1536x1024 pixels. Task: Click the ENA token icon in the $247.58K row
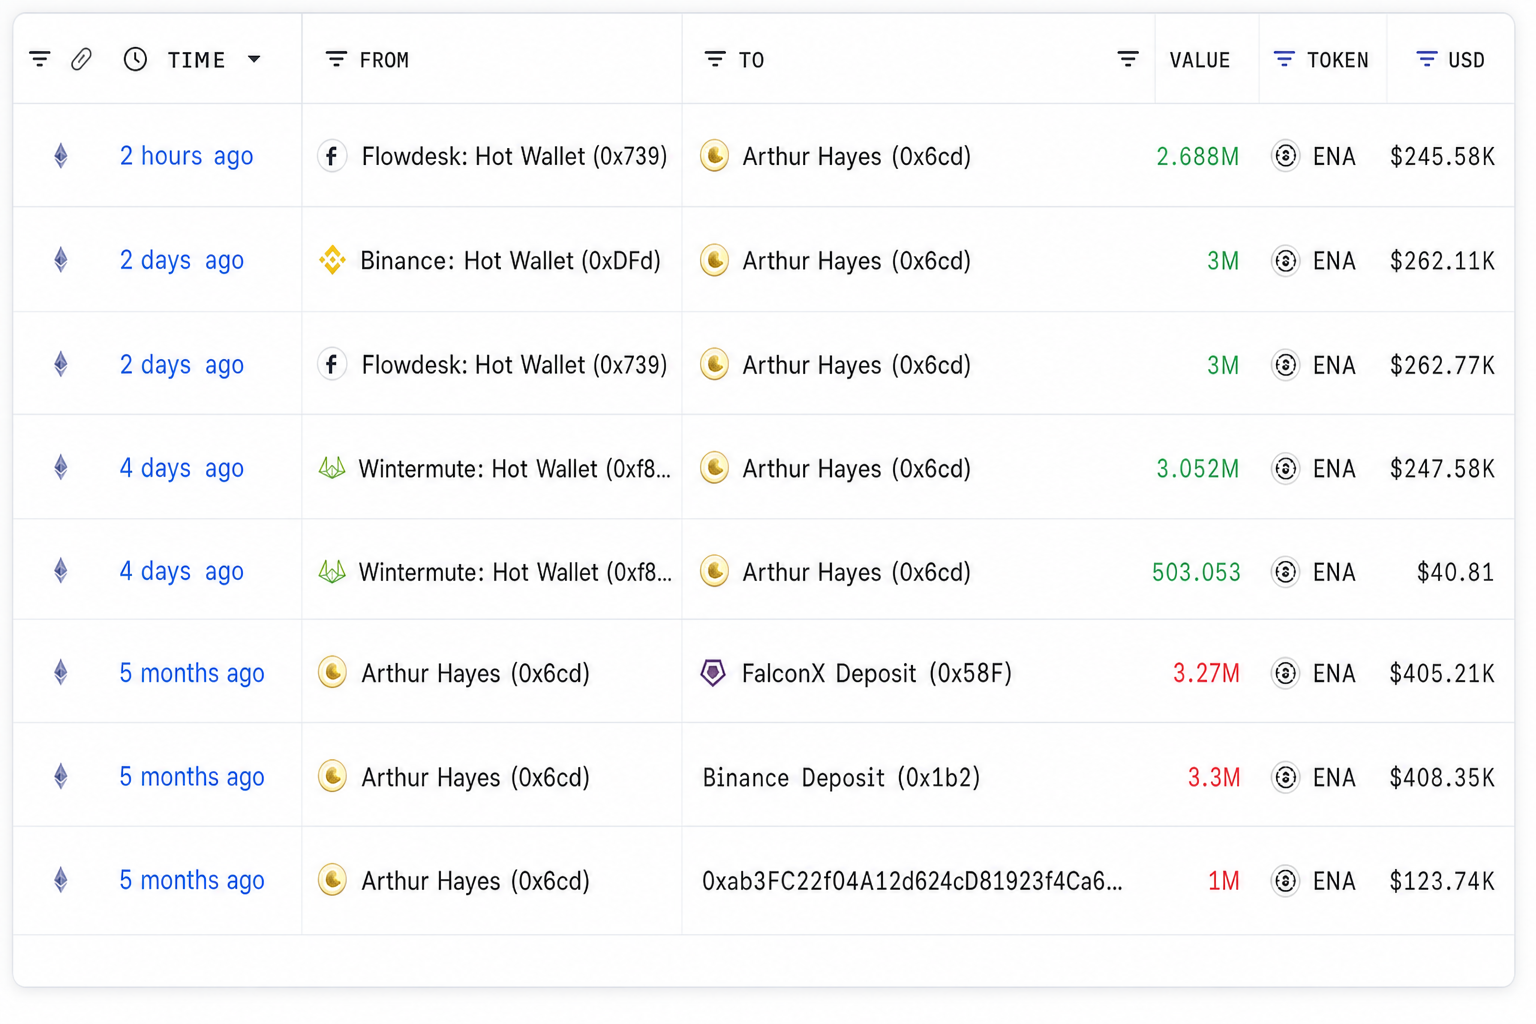tap(1285, 468)
